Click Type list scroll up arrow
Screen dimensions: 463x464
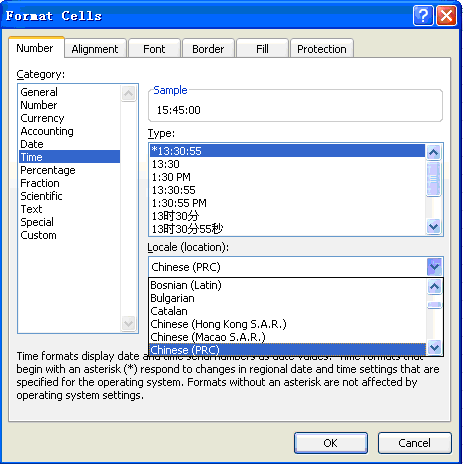[434, 152]
